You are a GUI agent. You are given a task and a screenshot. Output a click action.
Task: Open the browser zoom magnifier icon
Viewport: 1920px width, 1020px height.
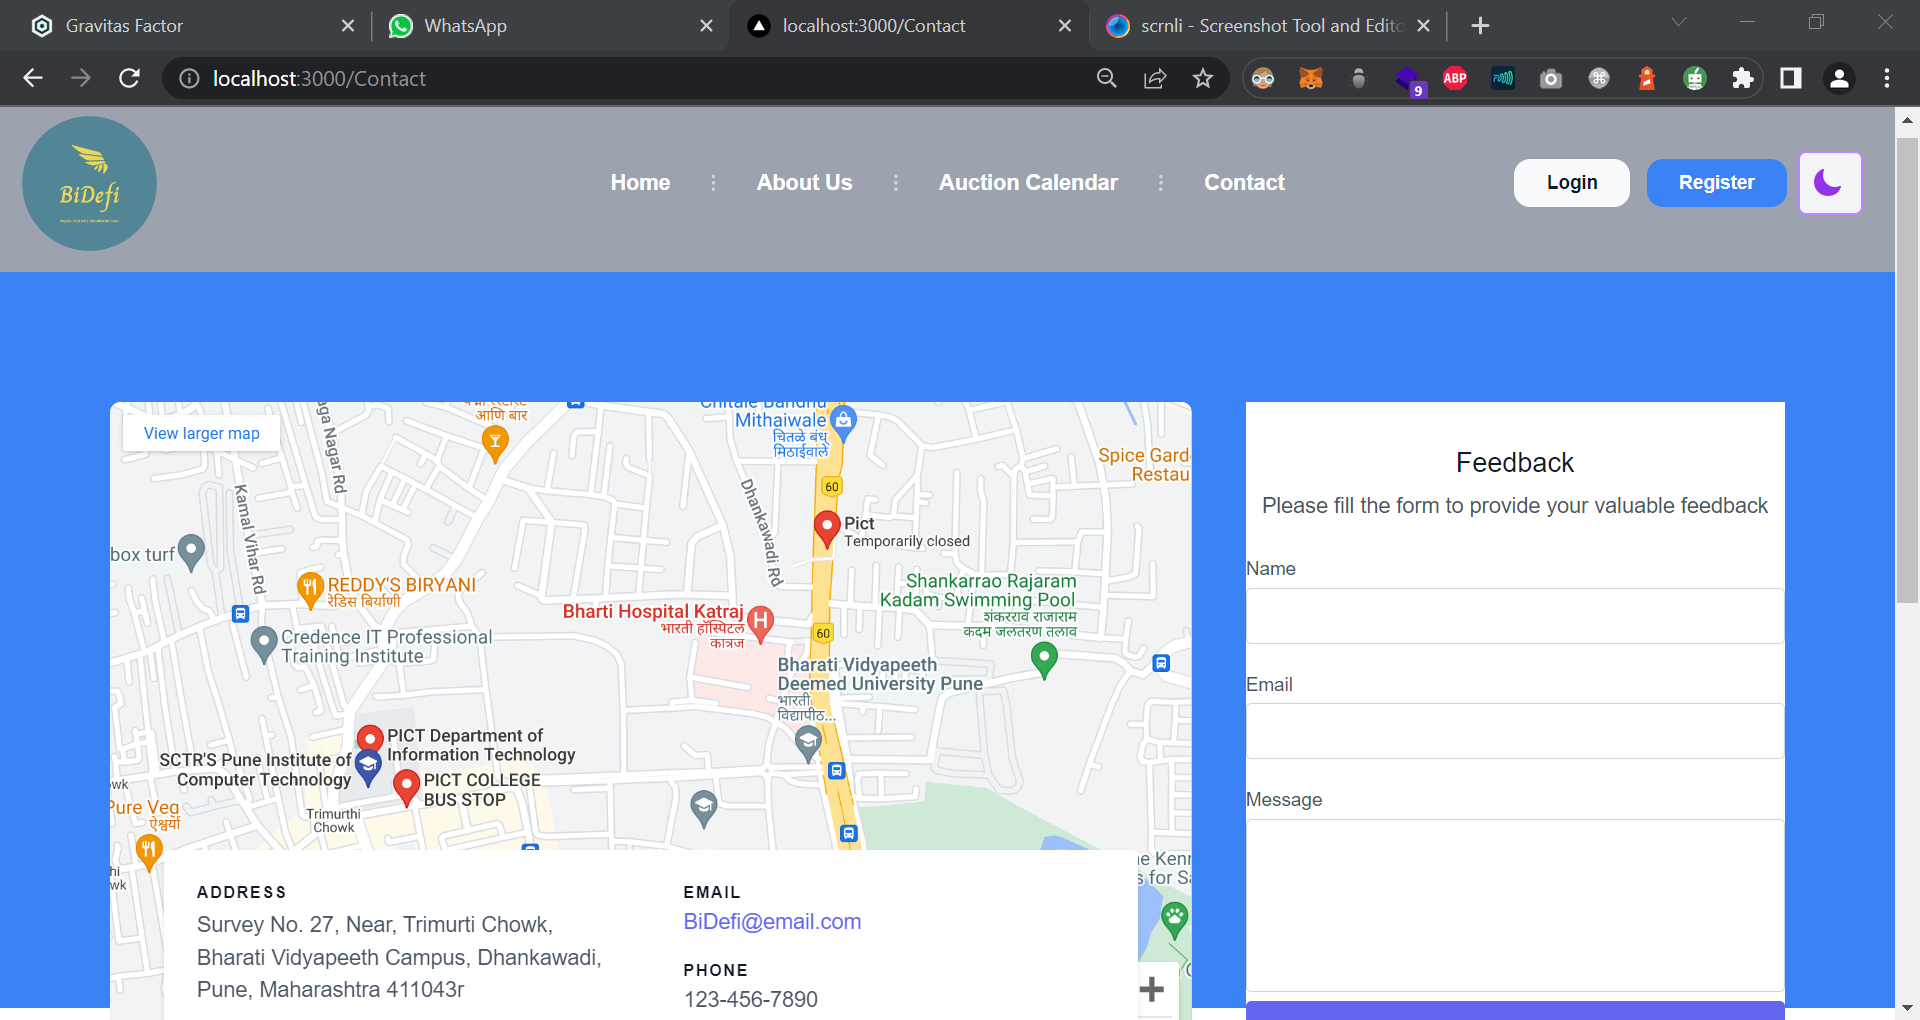(x=1106, y=78)
